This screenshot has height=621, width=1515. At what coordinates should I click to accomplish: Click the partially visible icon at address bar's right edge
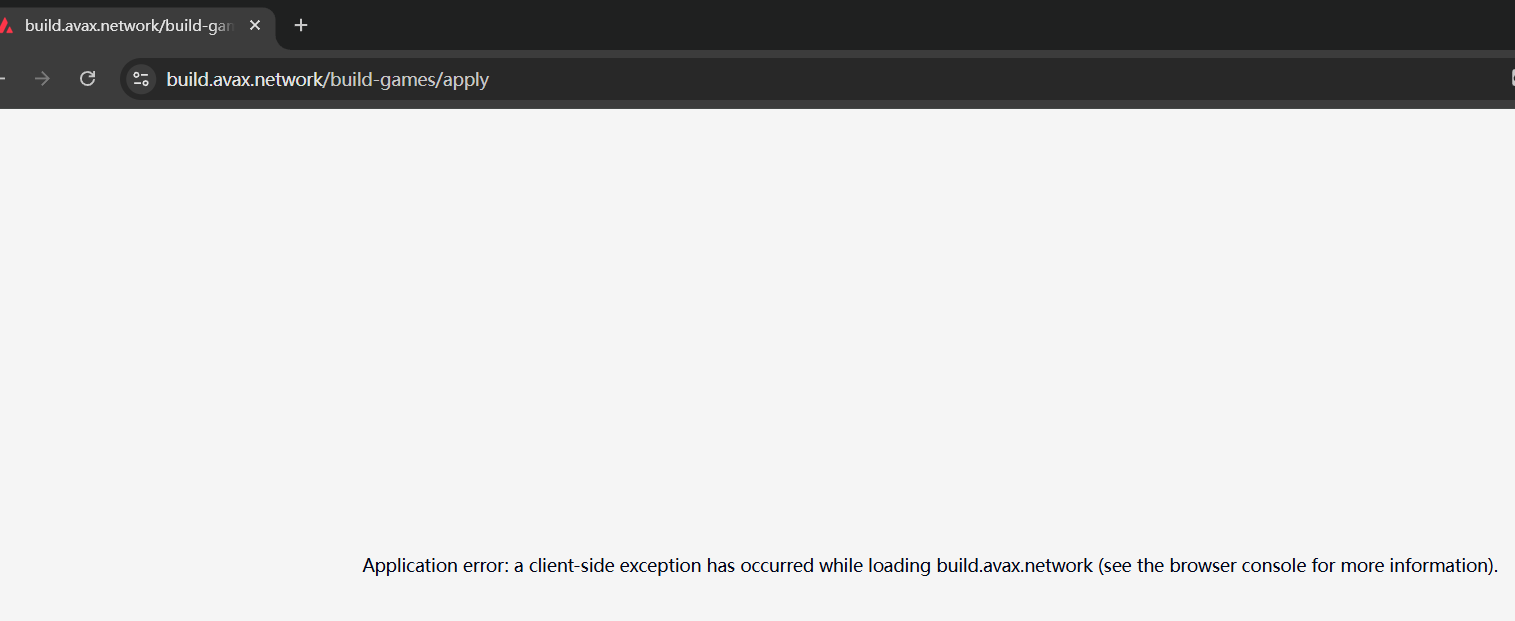click(1510, 79)
